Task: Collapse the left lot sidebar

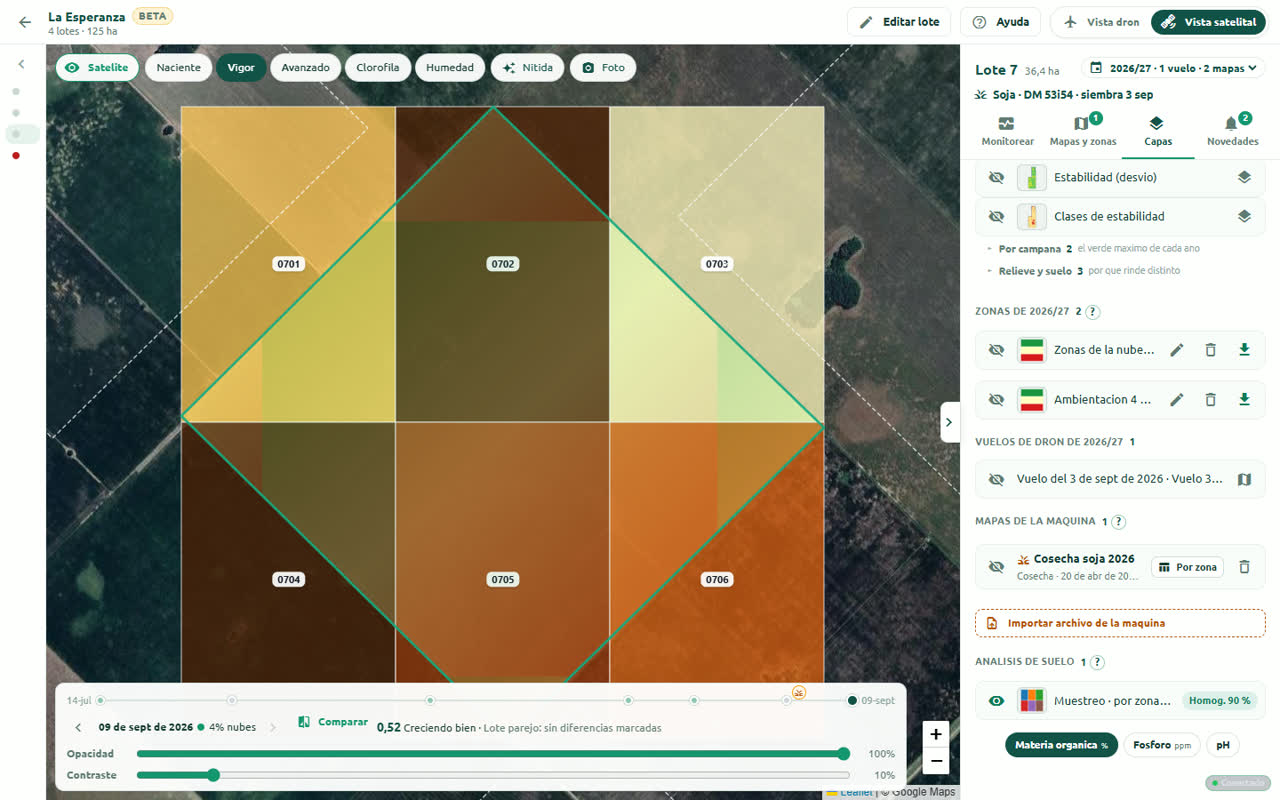Action: point(21,64)
